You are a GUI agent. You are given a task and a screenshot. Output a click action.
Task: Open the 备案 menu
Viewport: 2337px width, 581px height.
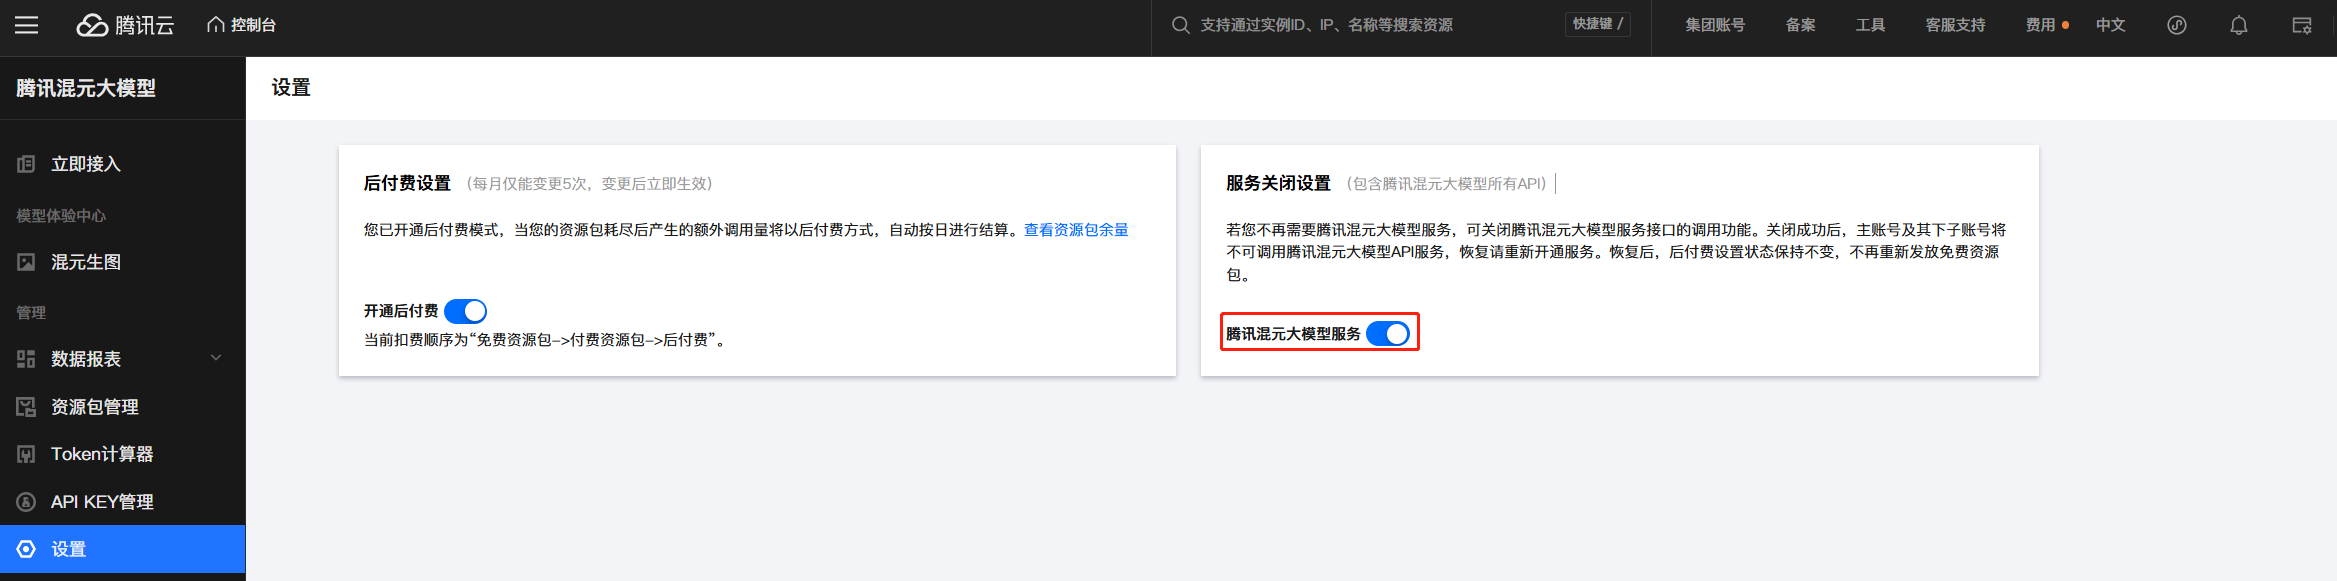click(x=1800, y=25)
